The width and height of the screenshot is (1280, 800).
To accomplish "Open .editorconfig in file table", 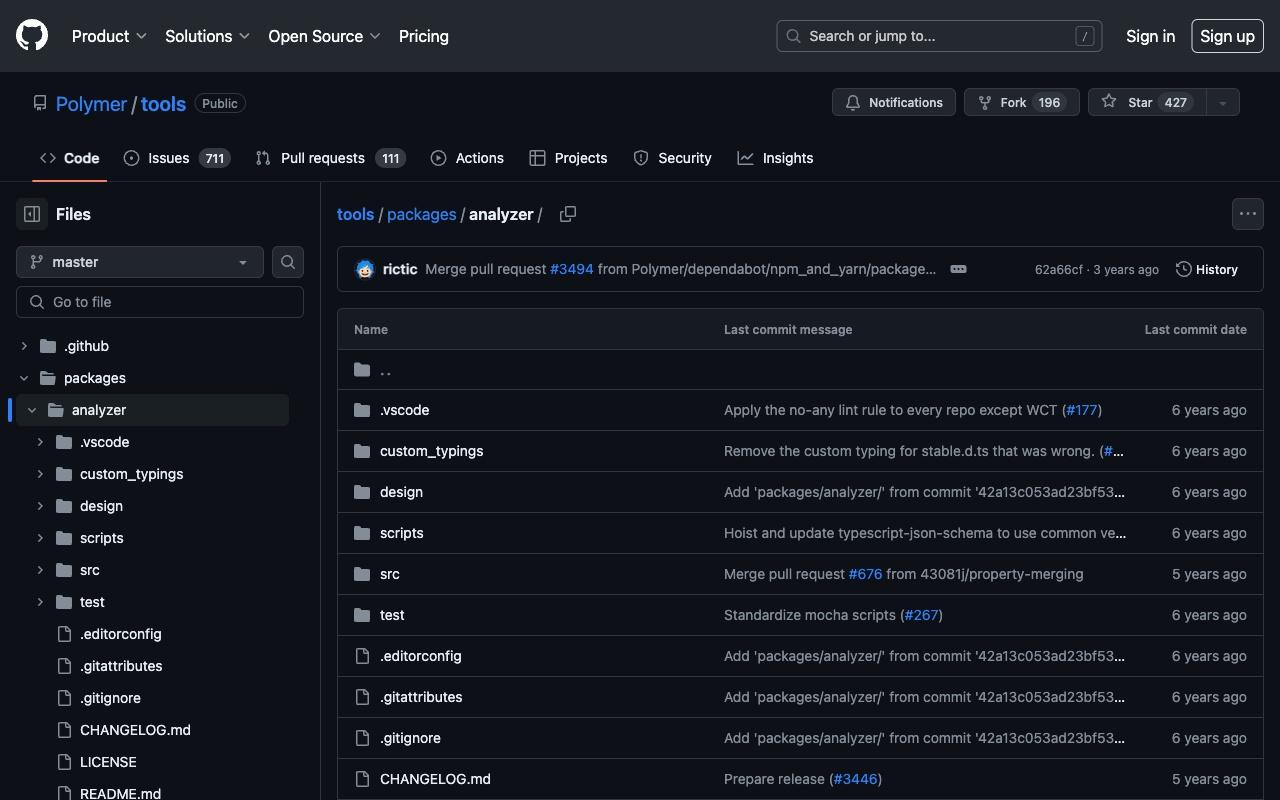I will point(420,656).
